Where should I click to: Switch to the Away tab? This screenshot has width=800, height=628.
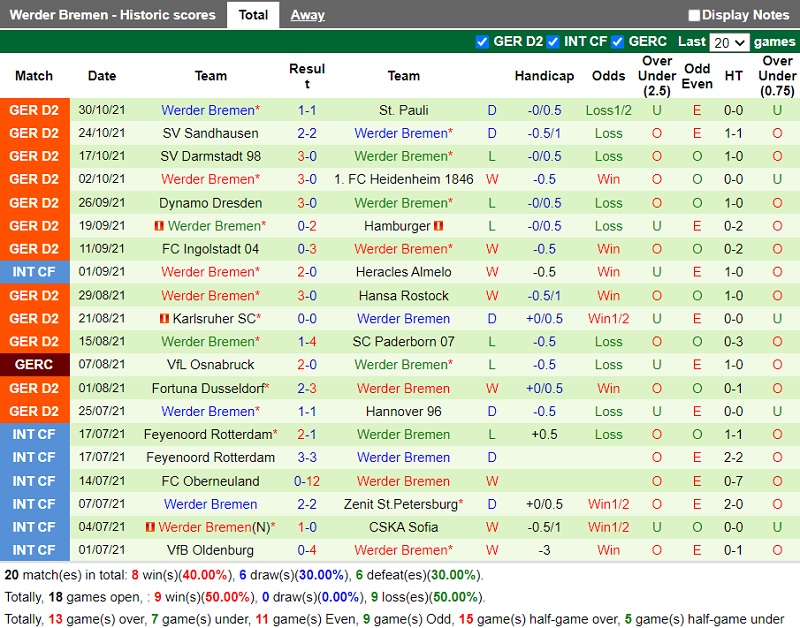pos(307,15)
